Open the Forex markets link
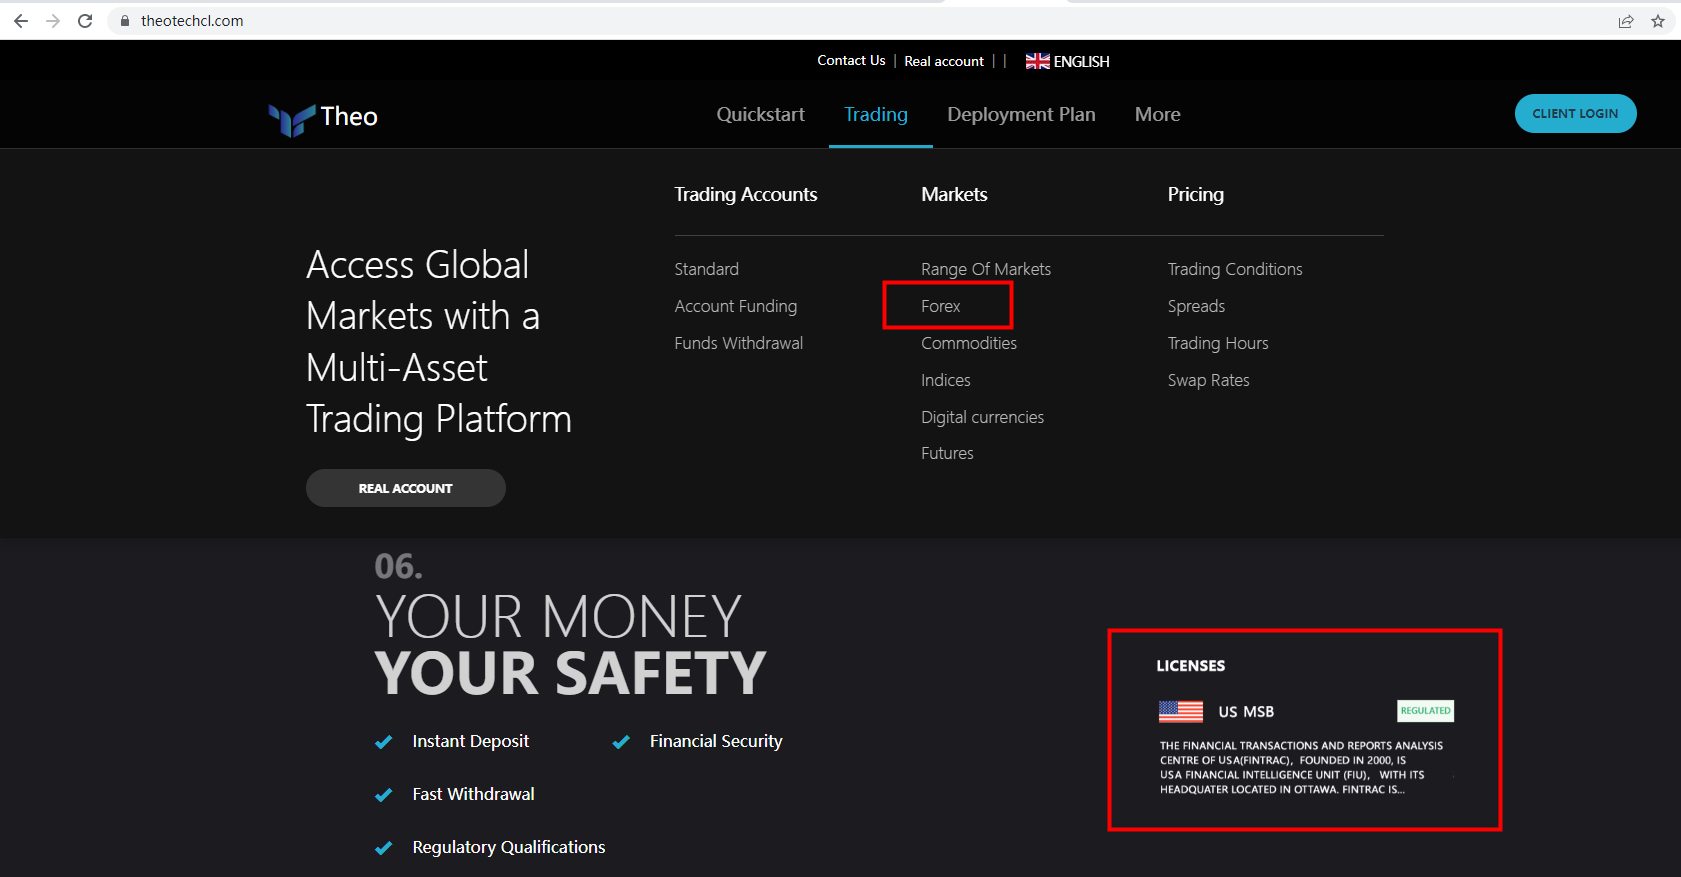Image resolution: width=1681 pixels, height=877 pixels. pos(940,306)
